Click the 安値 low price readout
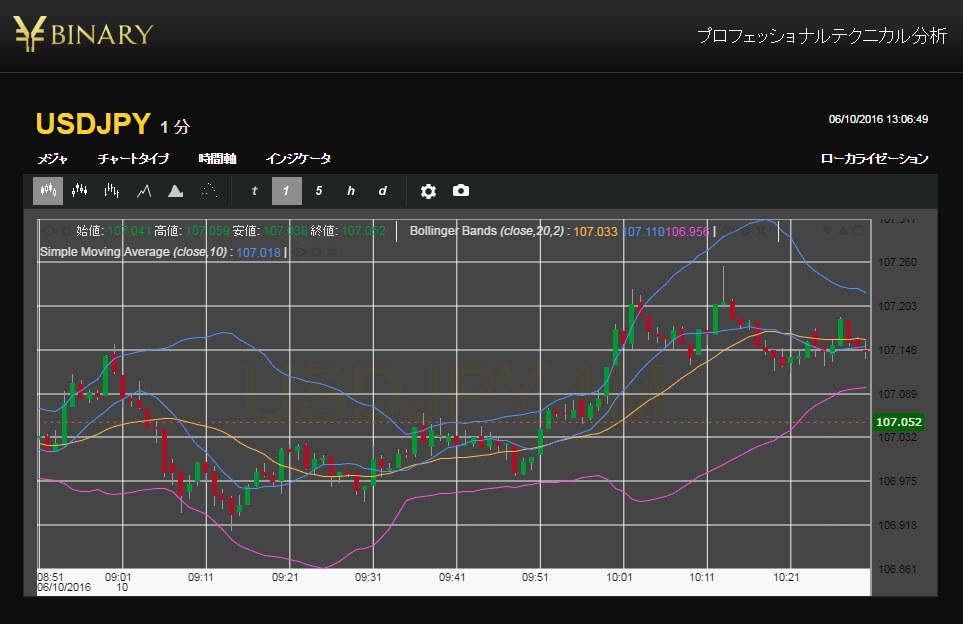 [270, 231]
